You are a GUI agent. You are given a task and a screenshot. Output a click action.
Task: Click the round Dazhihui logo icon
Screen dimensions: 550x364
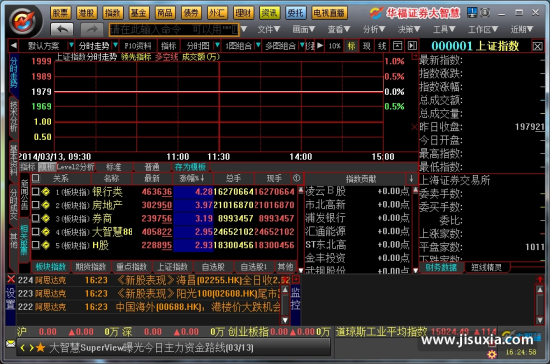(25, 21)
